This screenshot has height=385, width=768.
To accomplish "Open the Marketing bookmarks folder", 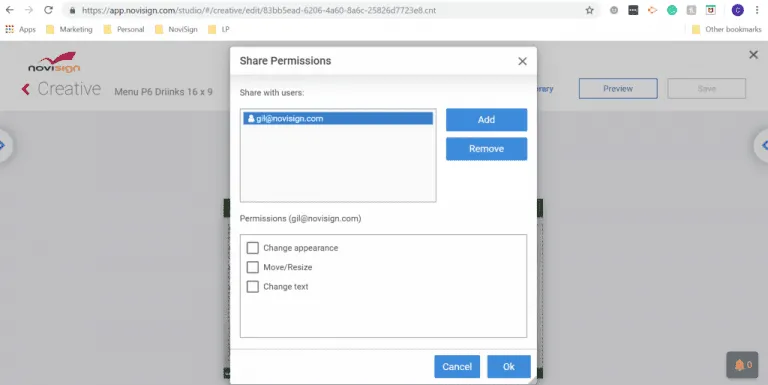I will pyautogui.click(x=69, y=29).
